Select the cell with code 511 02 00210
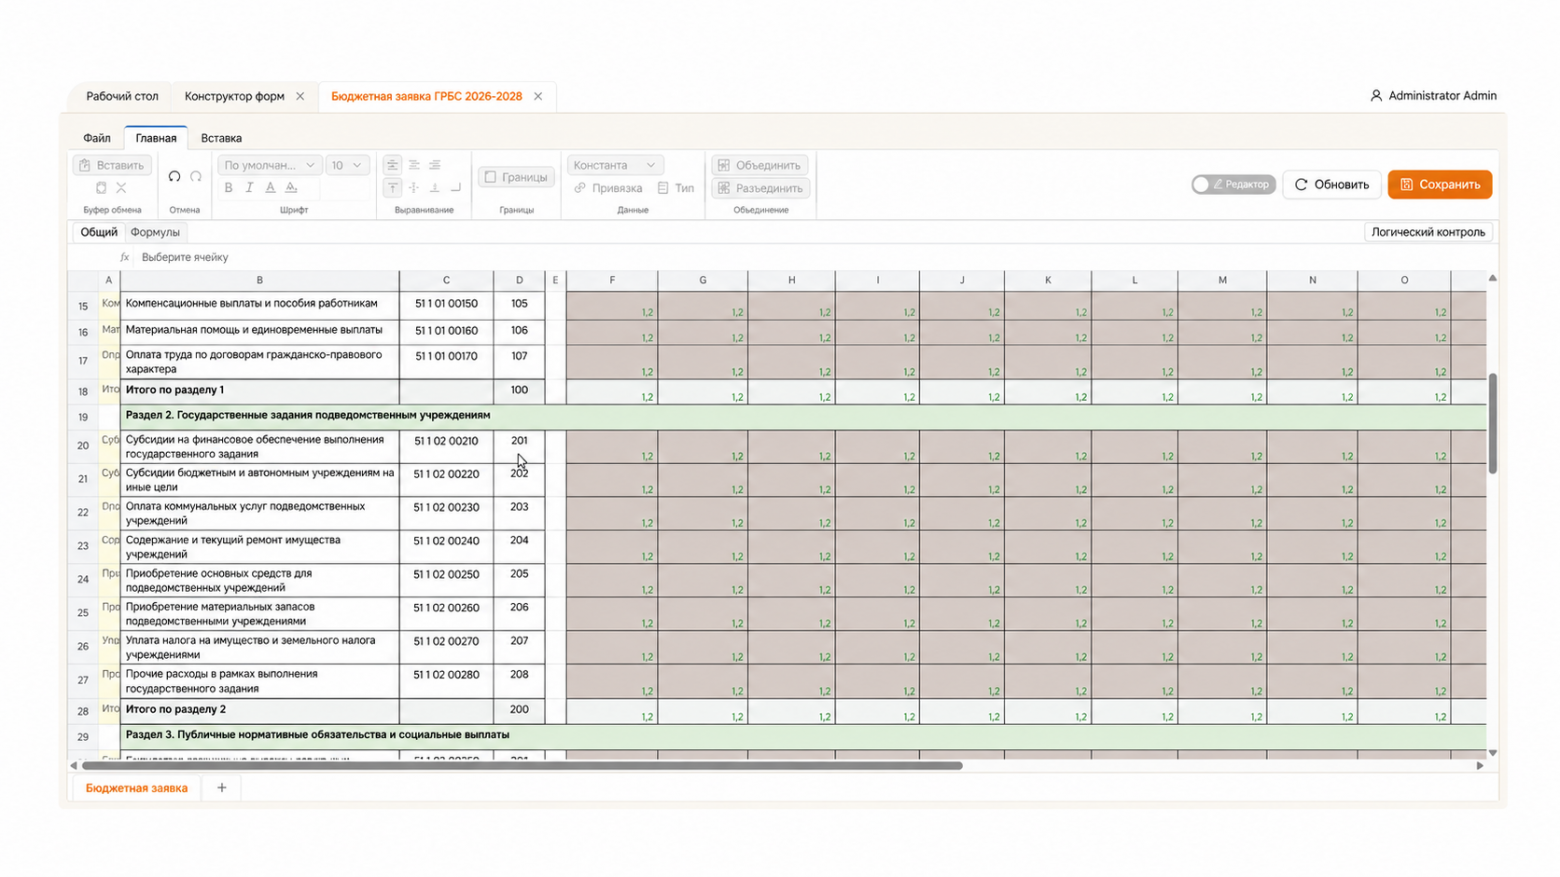Viewport: 1560px width, 877px height. pyautogui.click(x=446, y=447)
